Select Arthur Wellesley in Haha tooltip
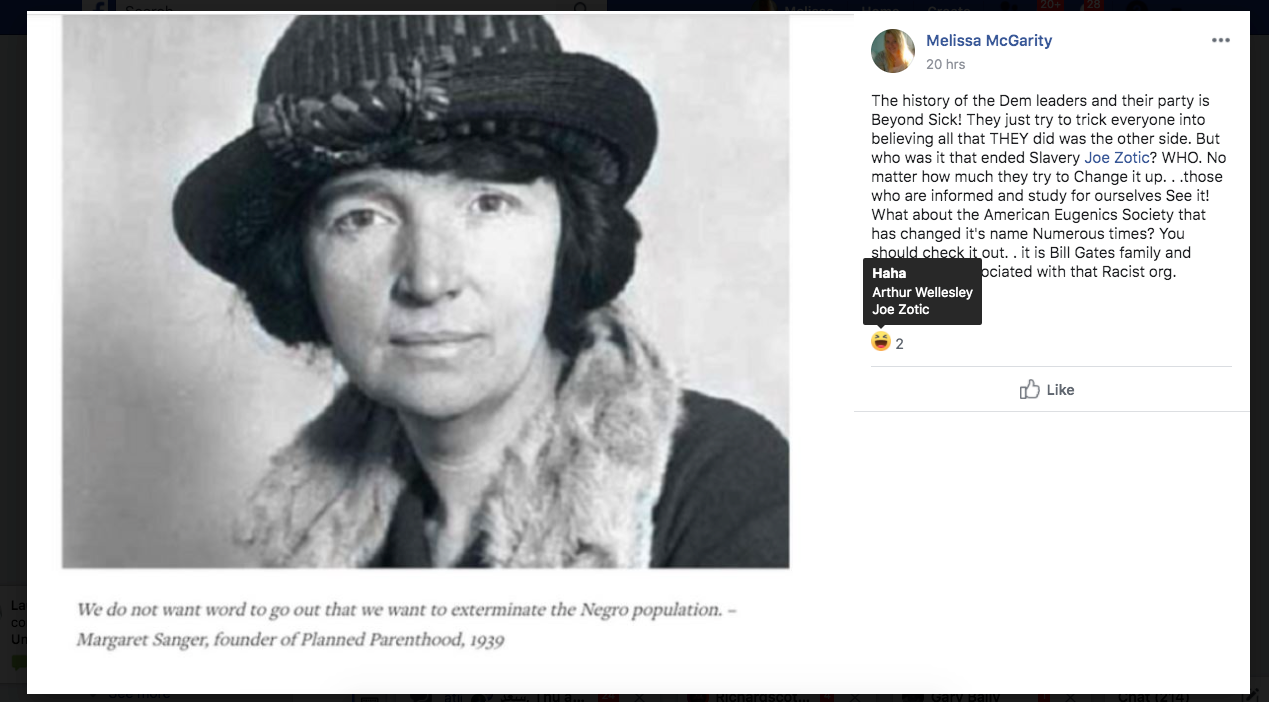Image resolution: width=1269 pixels, height=702 pixels. coord(922,293)
